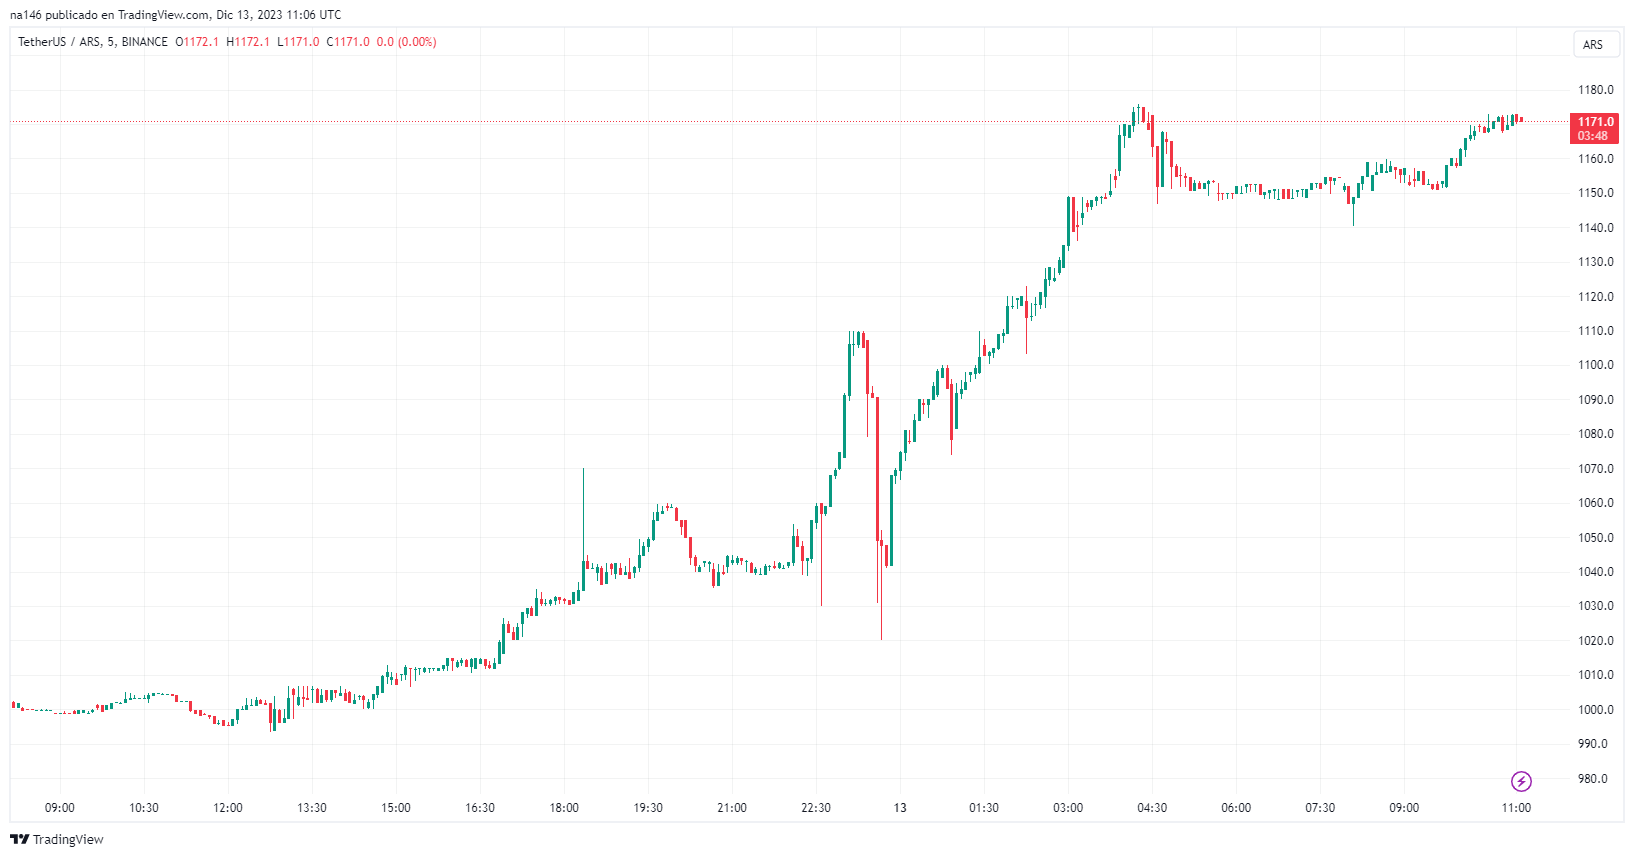1634x857 pixels.
Task: Click the O1172.1 open value in the legend
Action: point(197,42)
